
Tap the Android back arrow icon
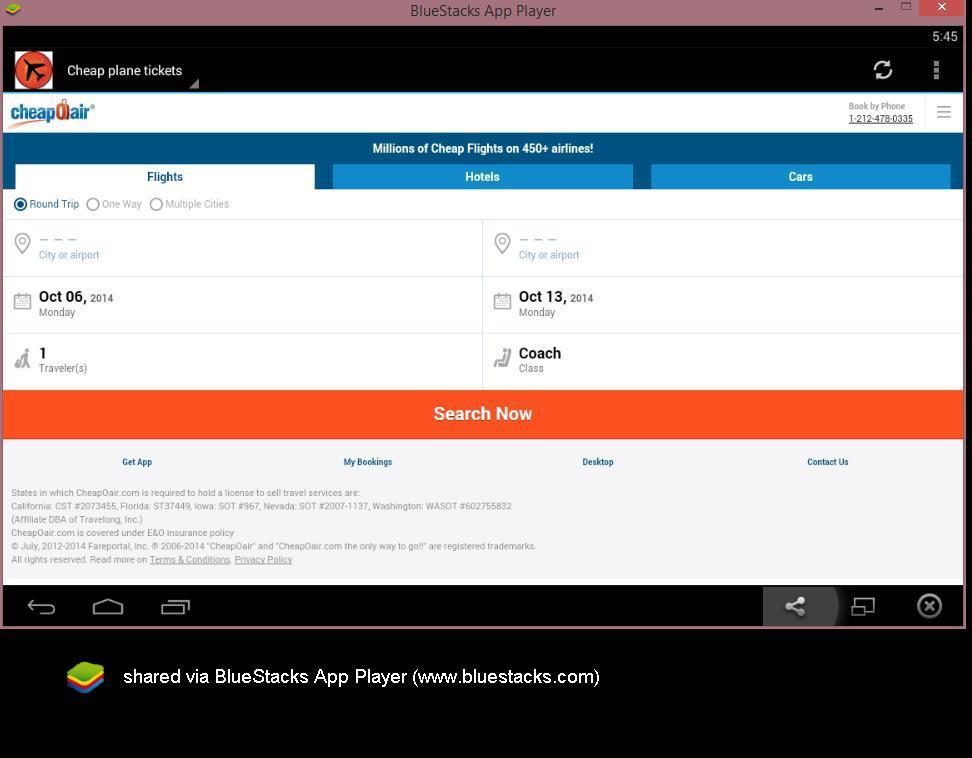coord(41,606)
